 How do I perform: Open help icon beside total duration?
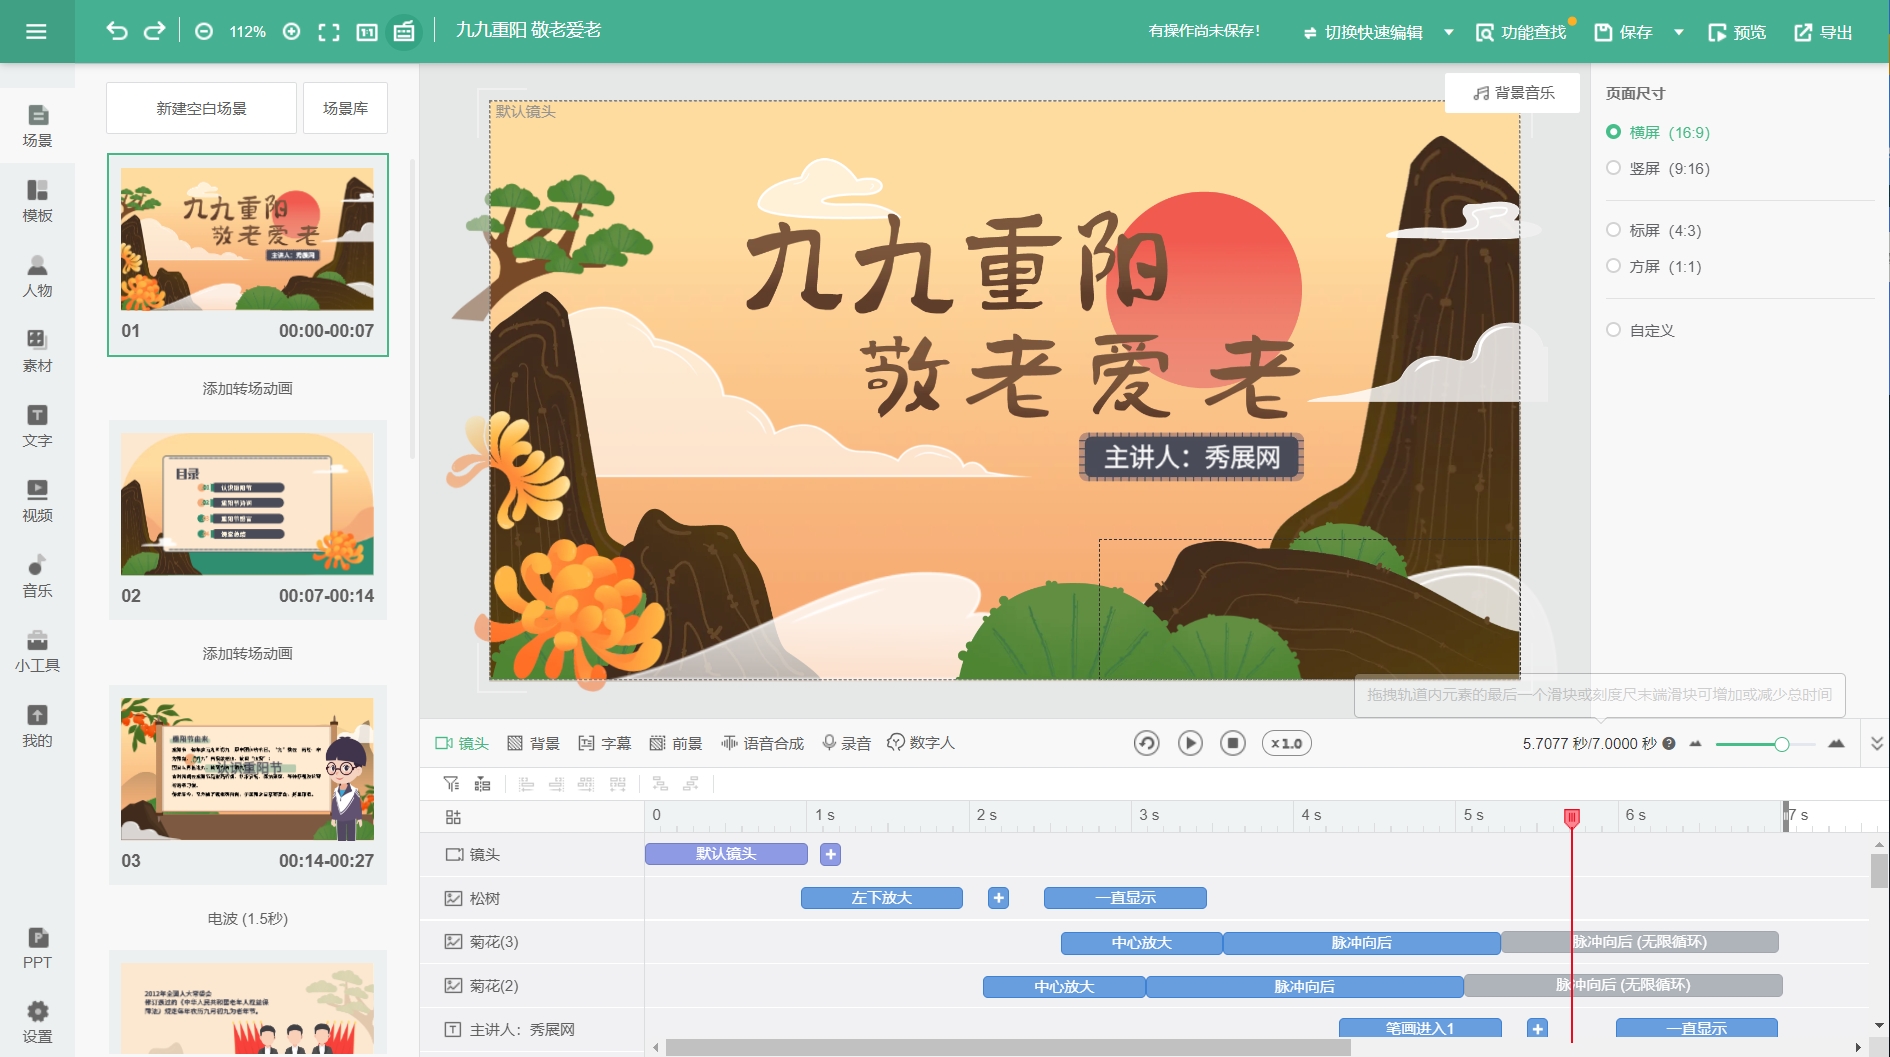[1669, 743]
